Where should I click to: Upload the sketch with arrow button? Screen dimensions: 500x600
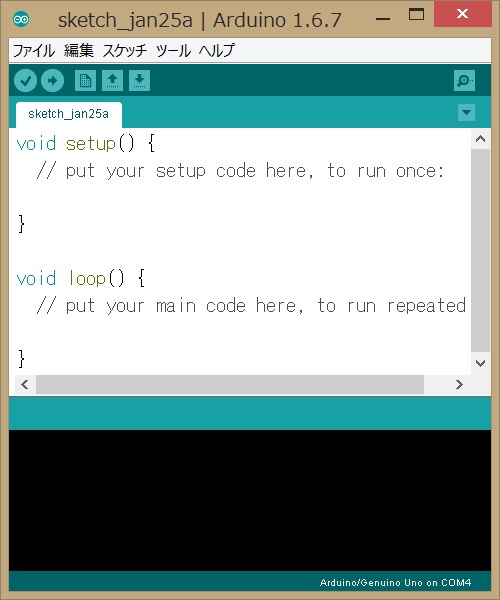52,81
